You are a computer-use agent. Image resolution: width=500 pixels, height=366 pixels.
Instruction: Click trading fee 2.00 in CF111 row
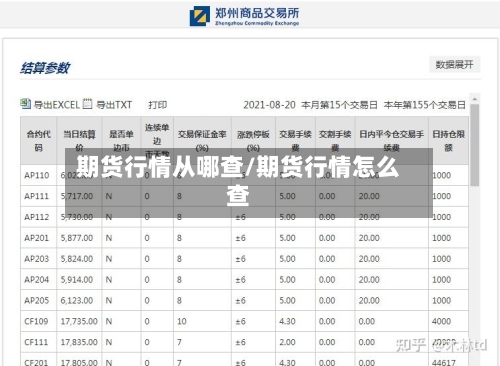pos(287,342)
